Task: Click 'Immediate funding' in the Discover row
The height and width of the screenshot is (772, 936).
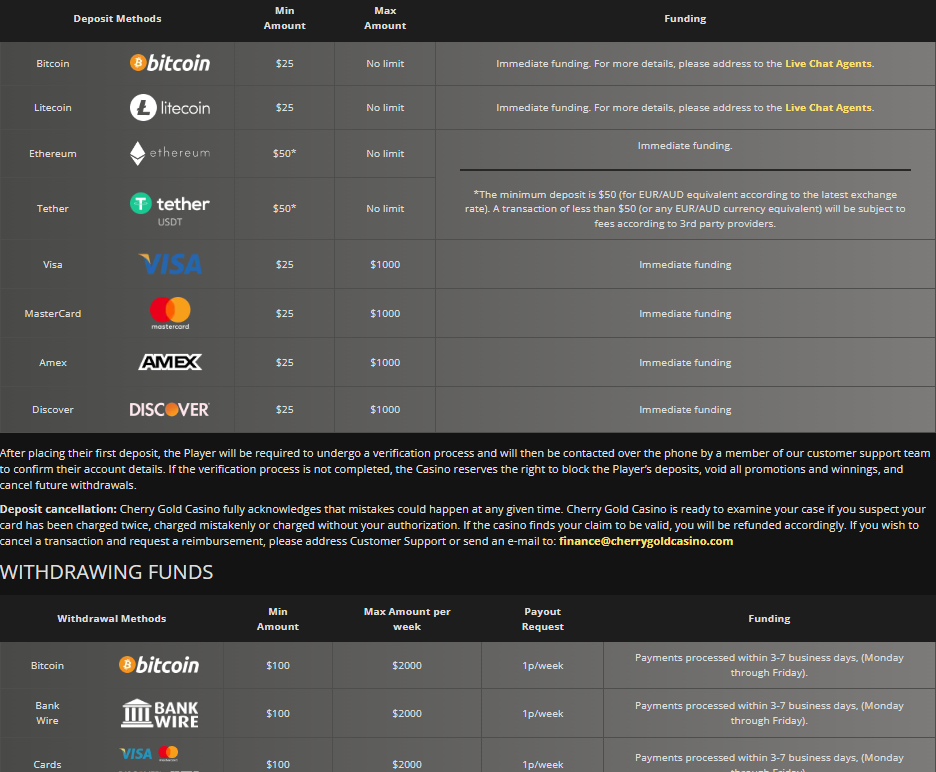Action: [x=685, y=410]
